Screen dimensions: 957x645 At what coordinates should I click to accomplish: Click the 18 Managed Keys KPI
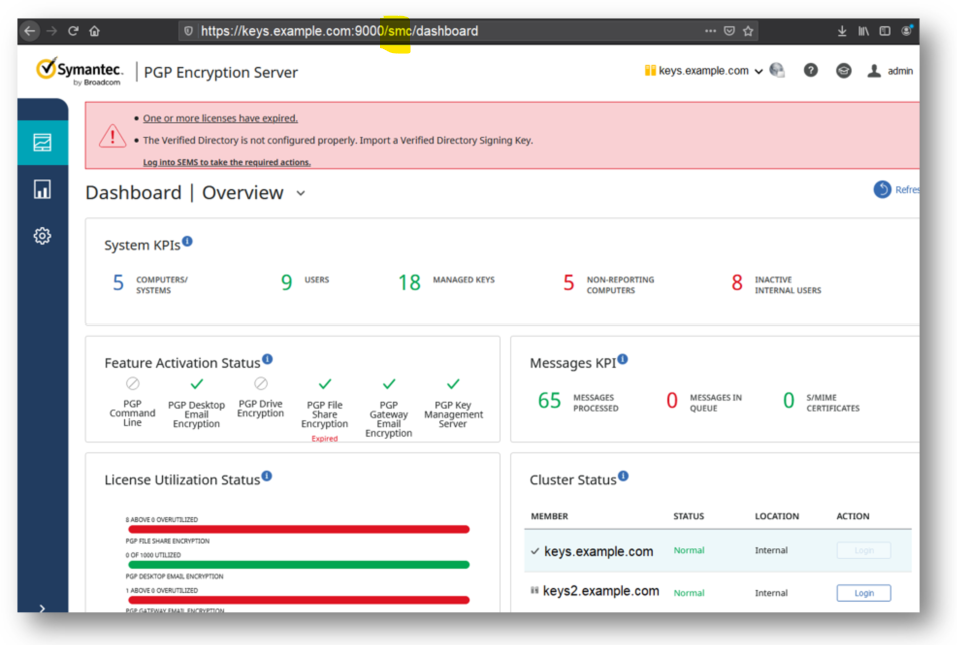coord(446,281)
